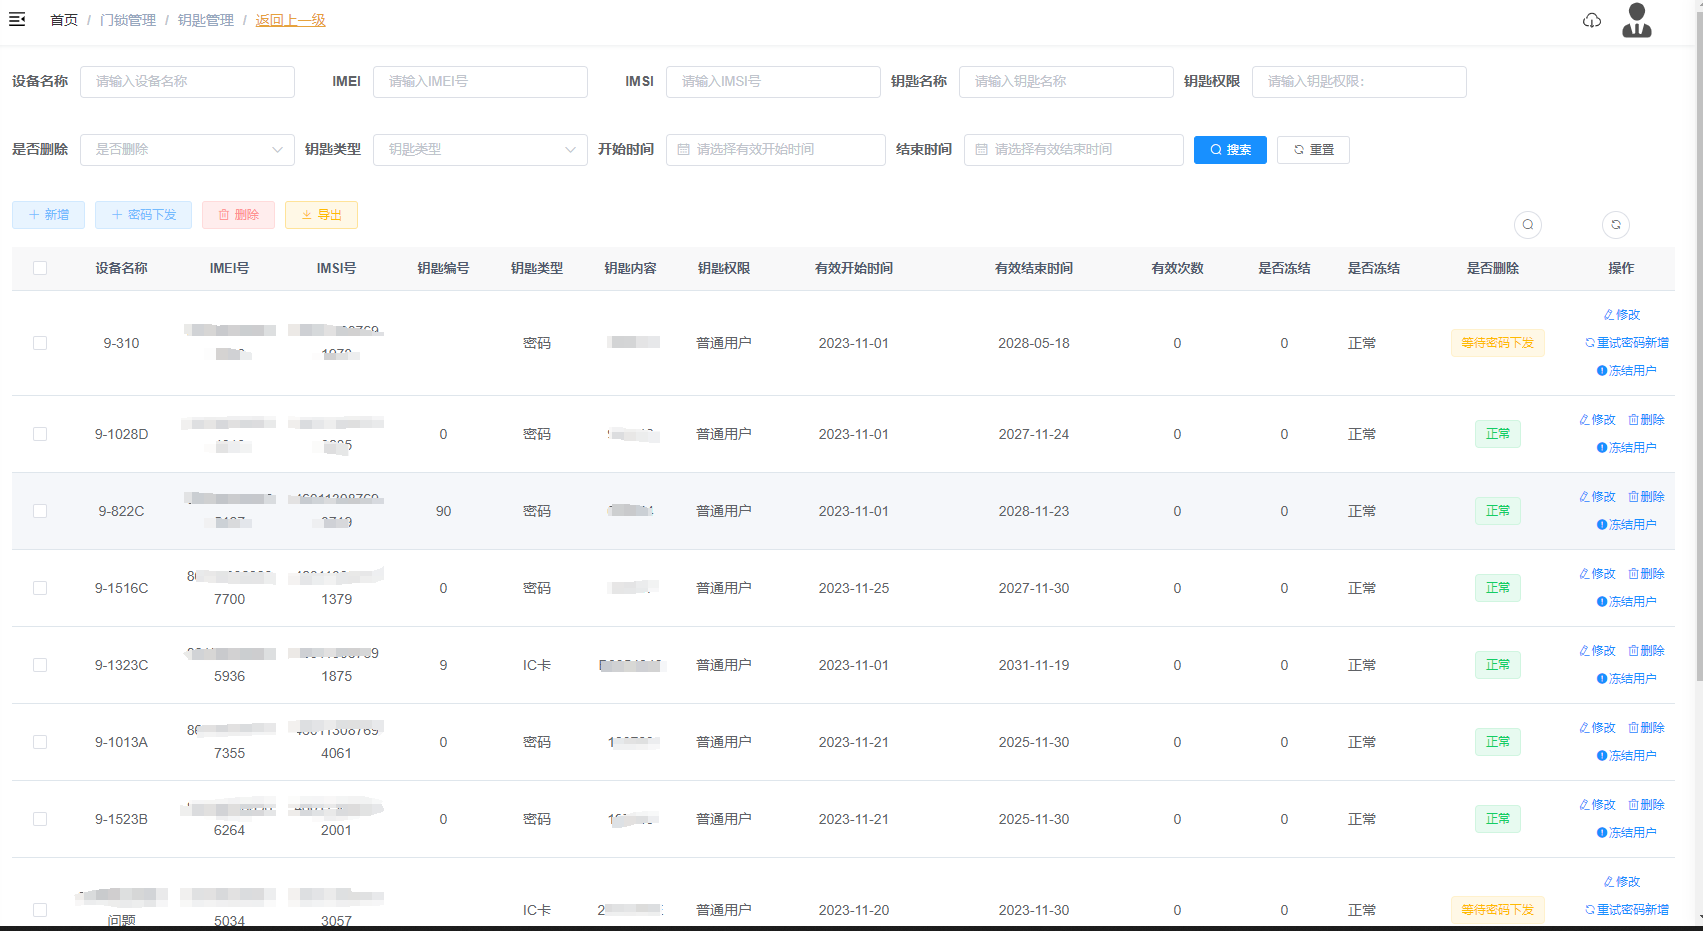Open the user avatar menu
This screenshot has width=1703, height=931.
(x=1637, y=20)
